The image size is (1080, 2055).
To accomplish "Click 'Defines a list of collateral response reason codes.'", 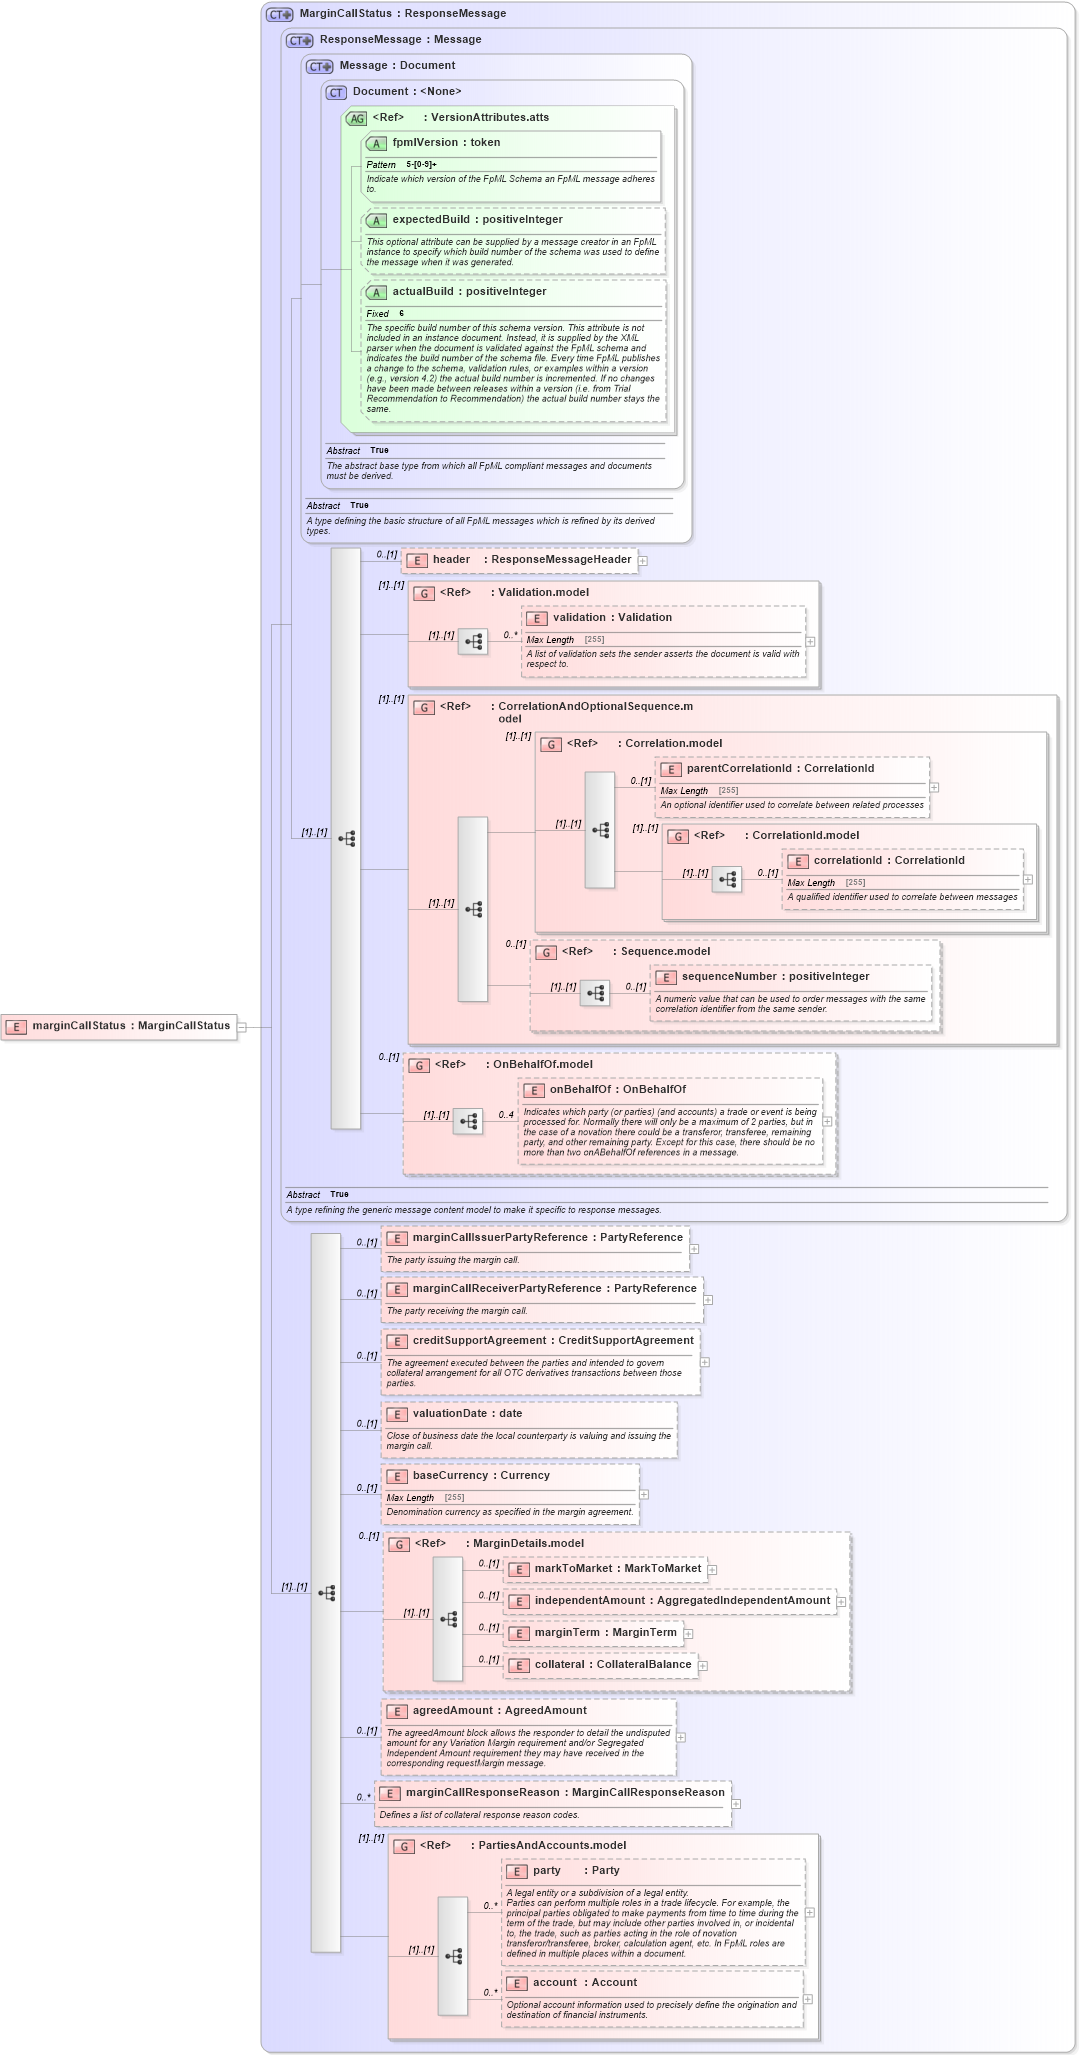I will [x=479, y=1816].
